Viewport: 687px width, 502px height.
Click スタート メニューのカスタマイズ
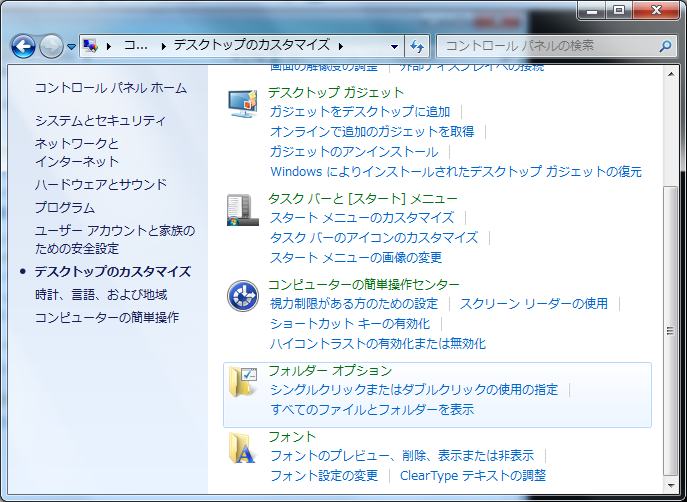pos(362,218)
